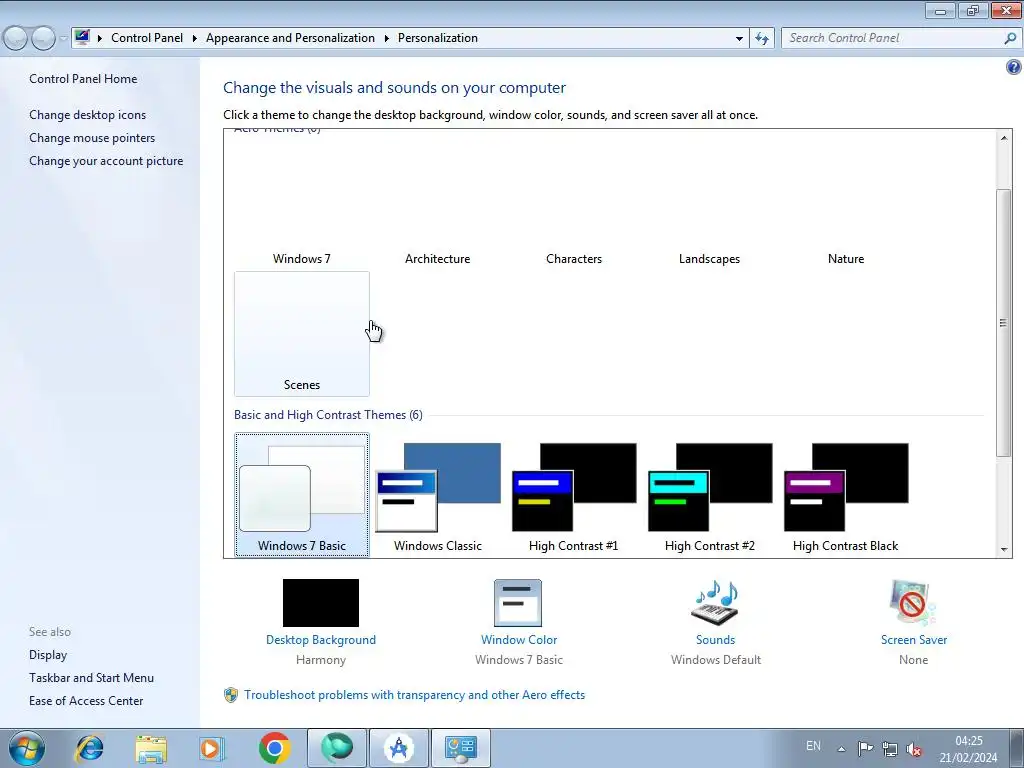Click the Back navigation arrow
The image size is (1024, 768).
16,38
